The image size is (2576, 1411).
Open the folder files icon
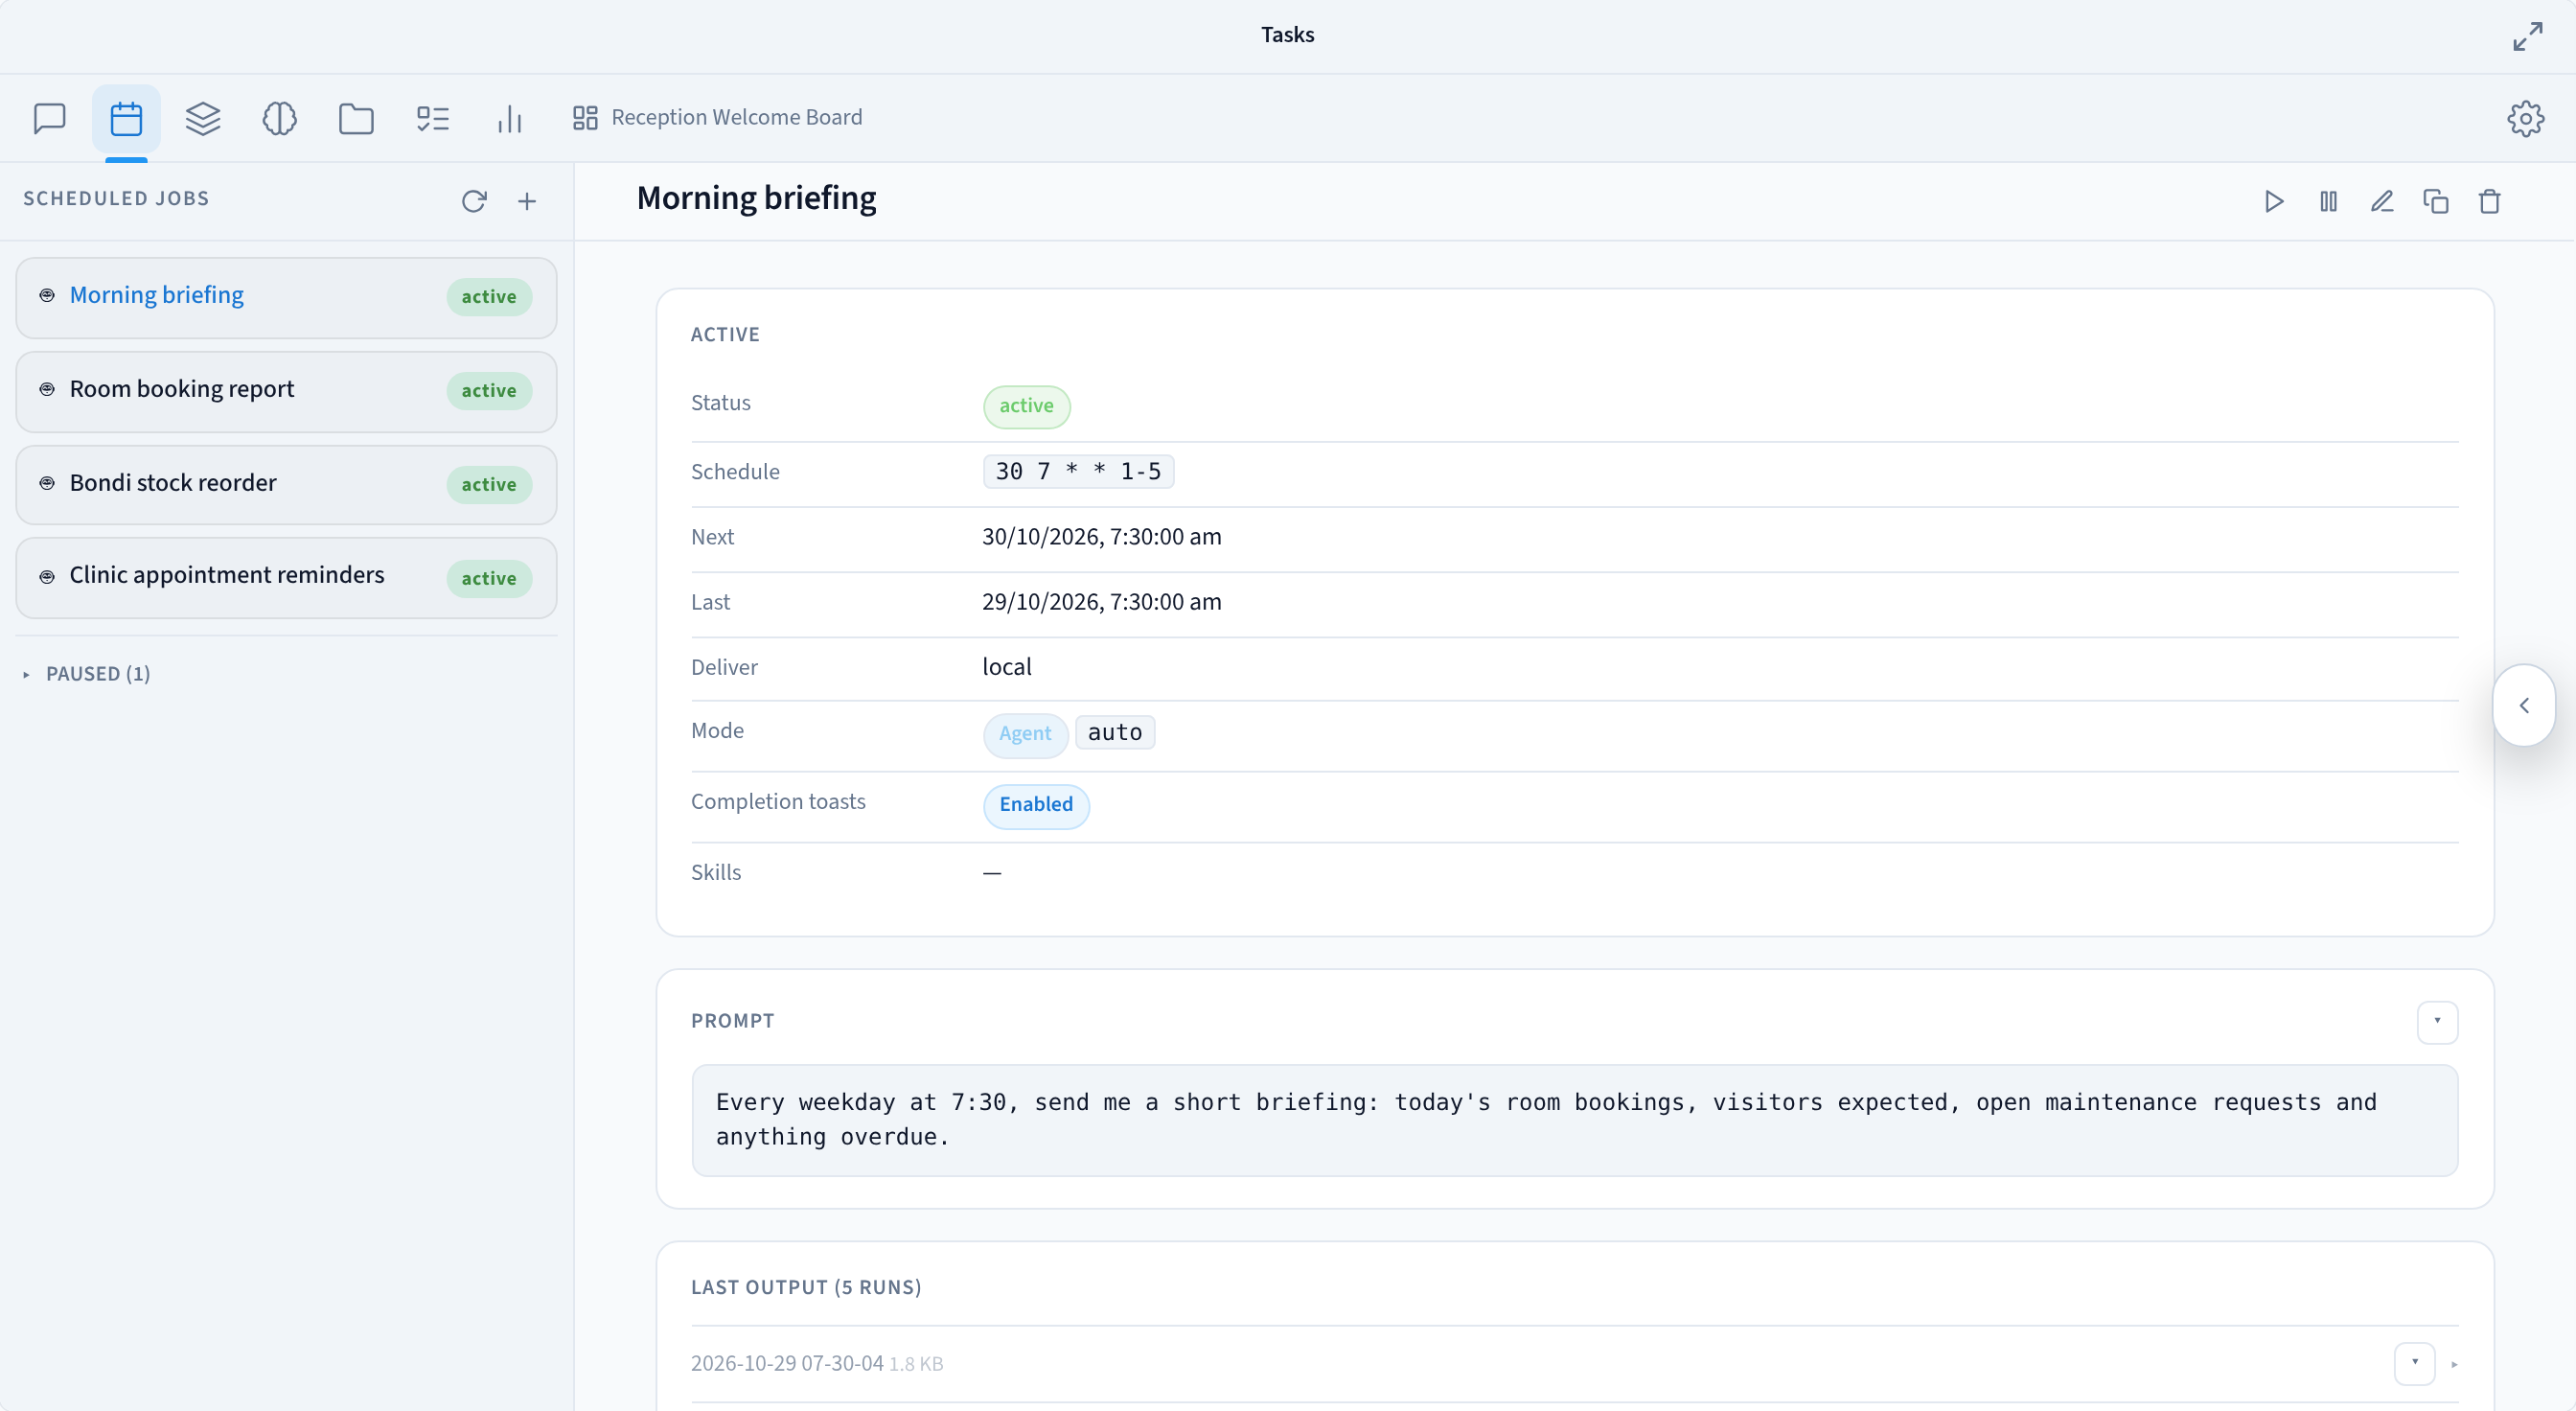click(x=356, y=118)
